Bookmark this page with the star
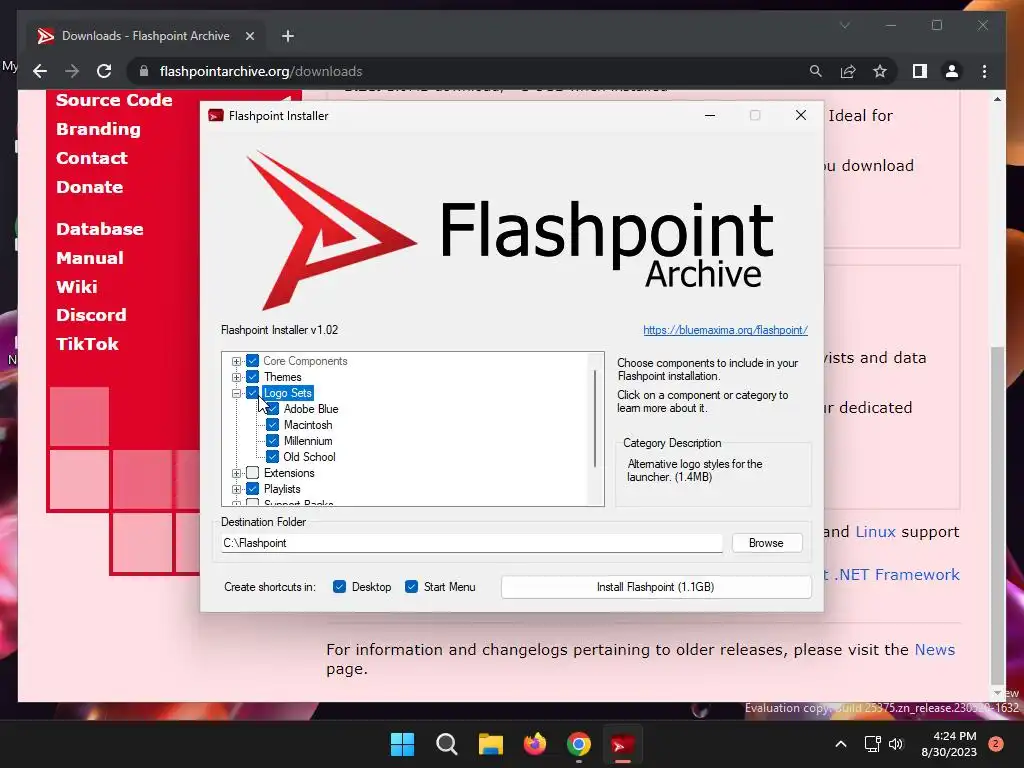Image resolution: width=1024 pixels, height=768 pixels. click(x=880, y=71)
